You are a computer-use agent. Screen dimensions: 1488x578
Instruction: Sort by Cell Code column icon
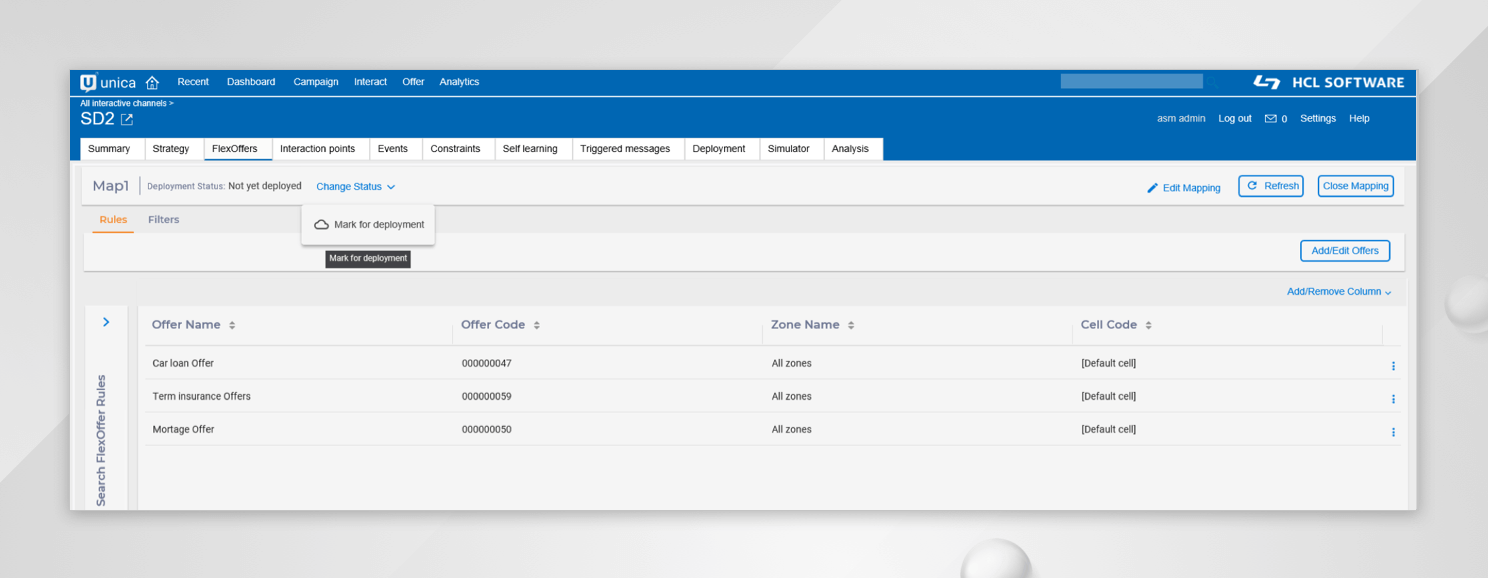1148,326
